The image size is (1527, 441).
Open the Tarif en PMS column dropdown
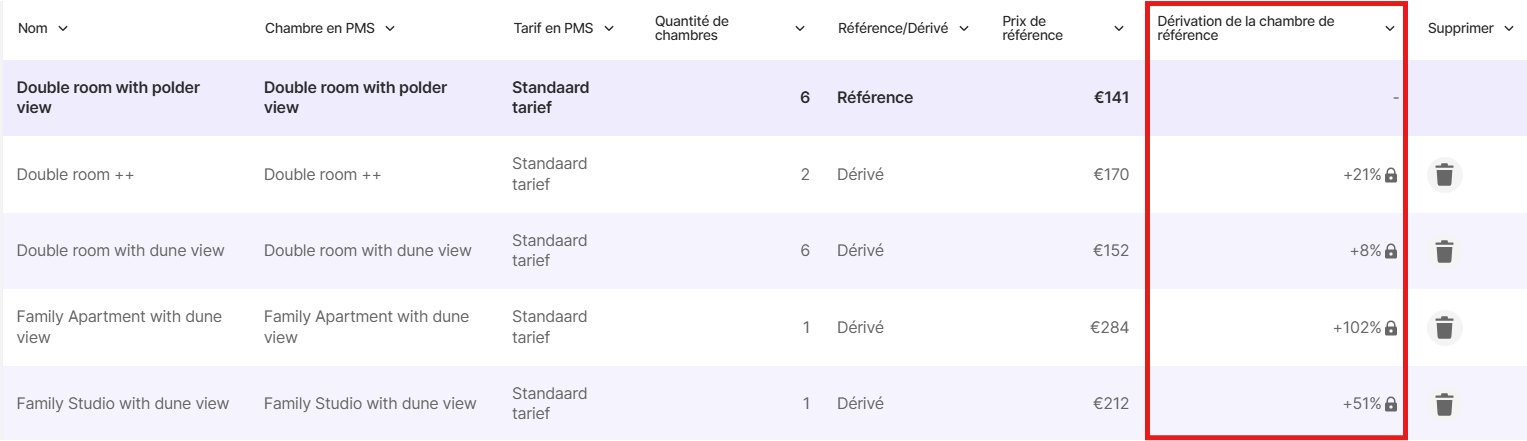click(609, 29)
